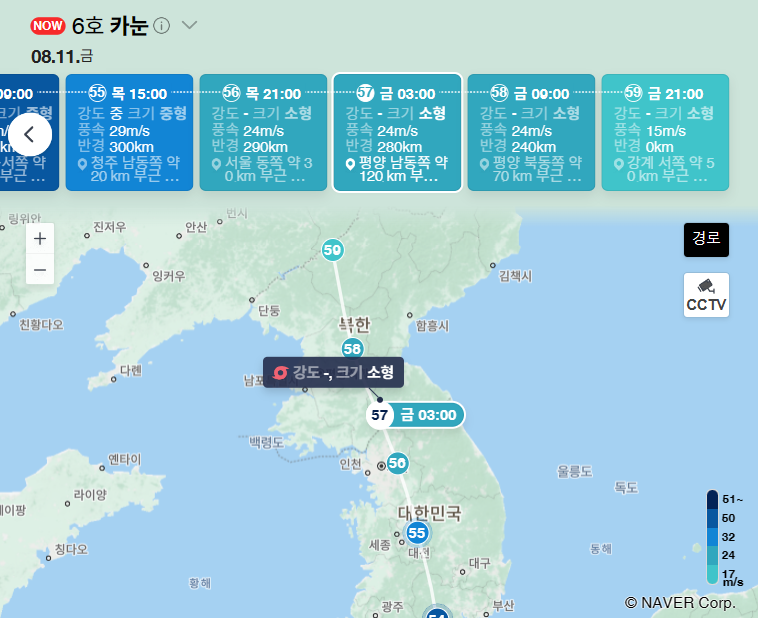Click track marker 59 on map
758x618 pixels.
[333, 250]
